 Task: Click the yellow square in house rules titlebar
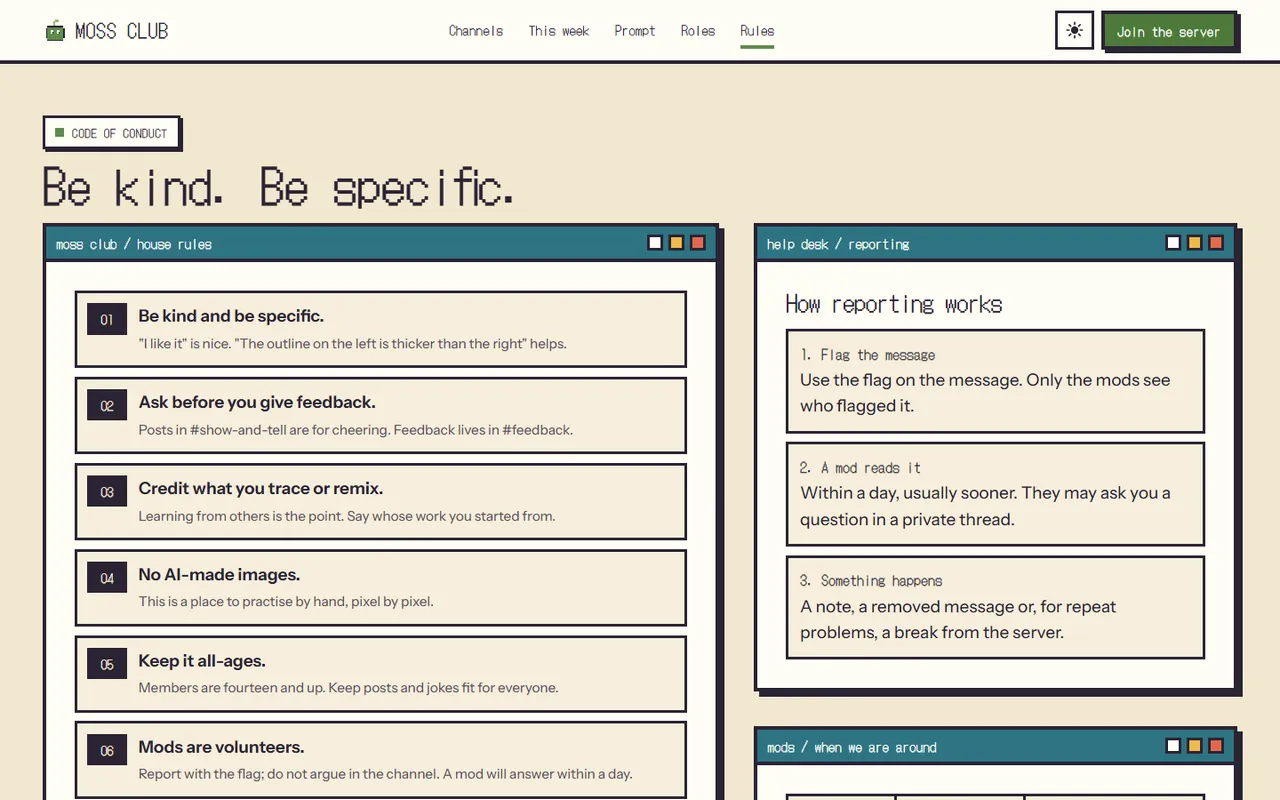coord(676,243)
